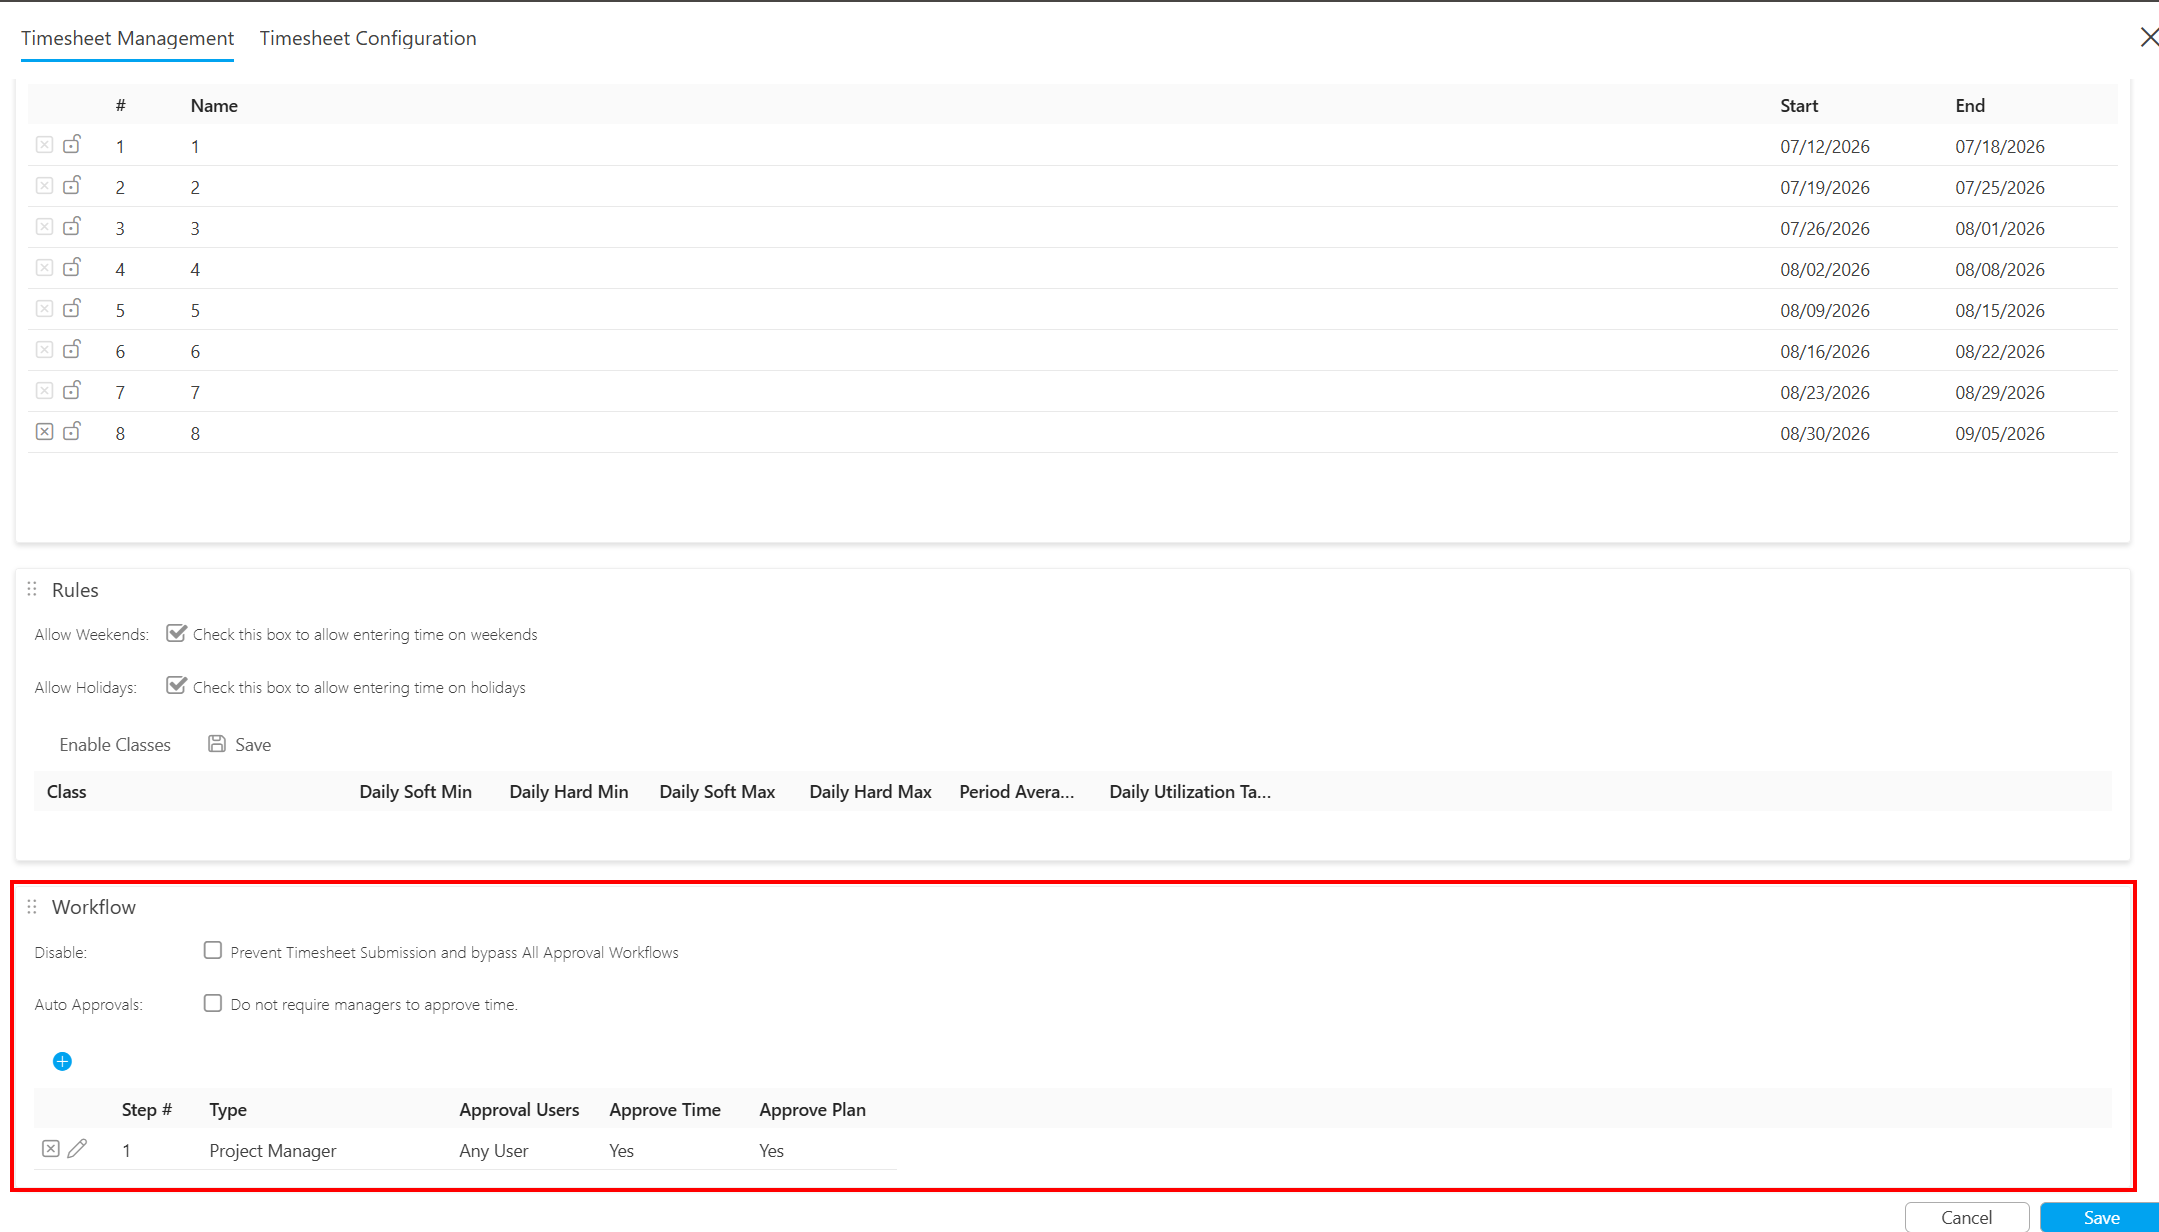Toggle the Allow Holidays checkbox

point(177,686)
